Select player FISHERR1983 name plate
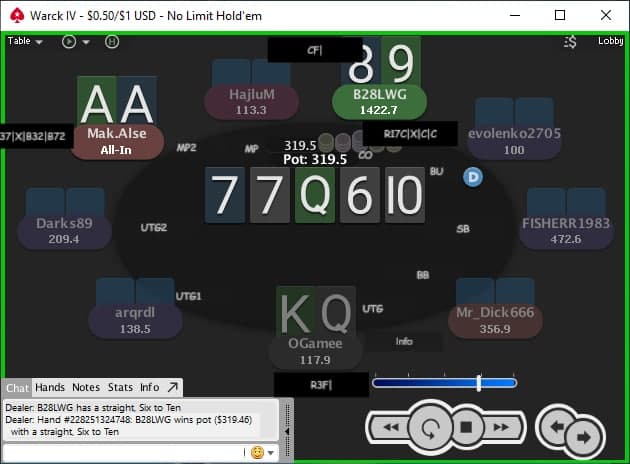 click(566, 231)
